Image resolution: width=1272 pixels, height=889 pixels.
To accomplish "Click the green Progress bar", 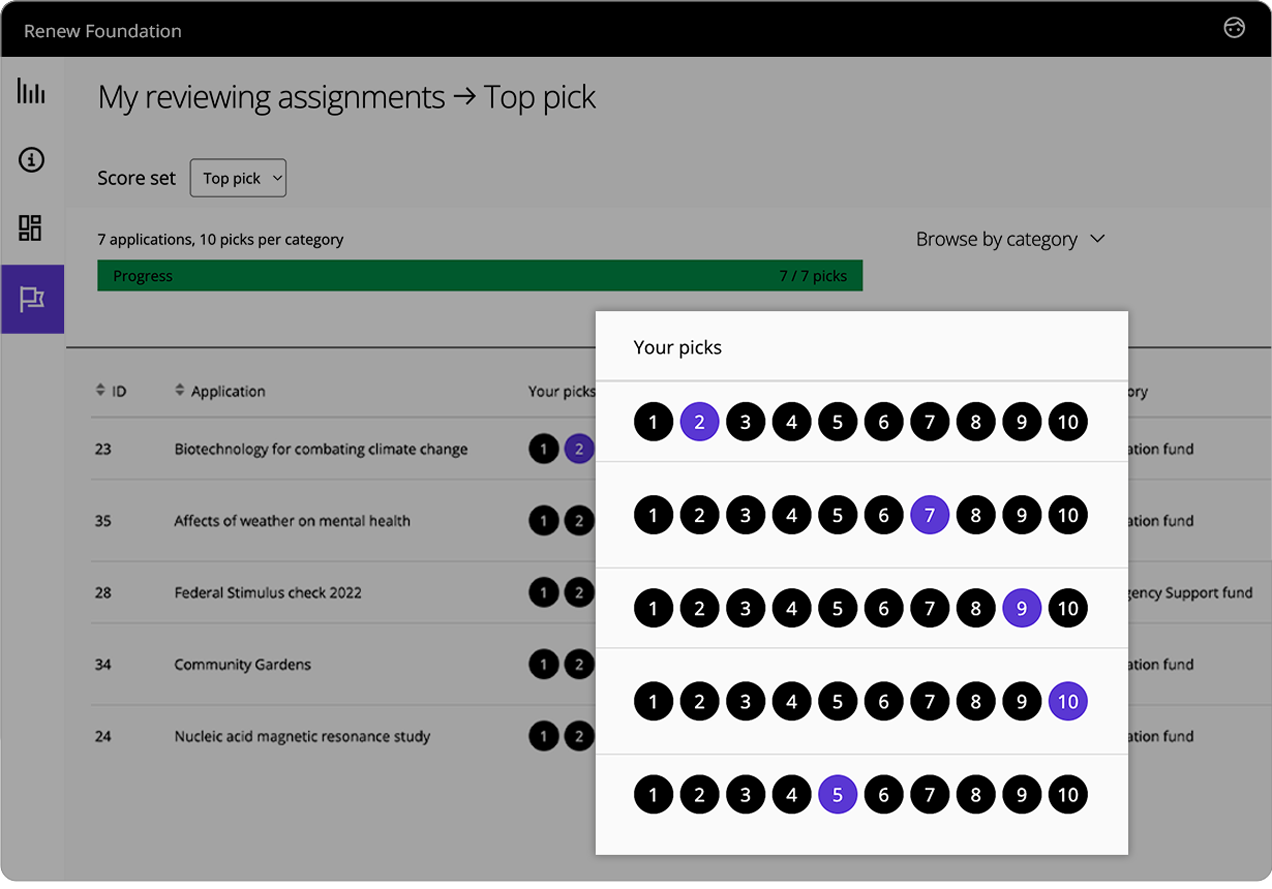I will (479, 276).
